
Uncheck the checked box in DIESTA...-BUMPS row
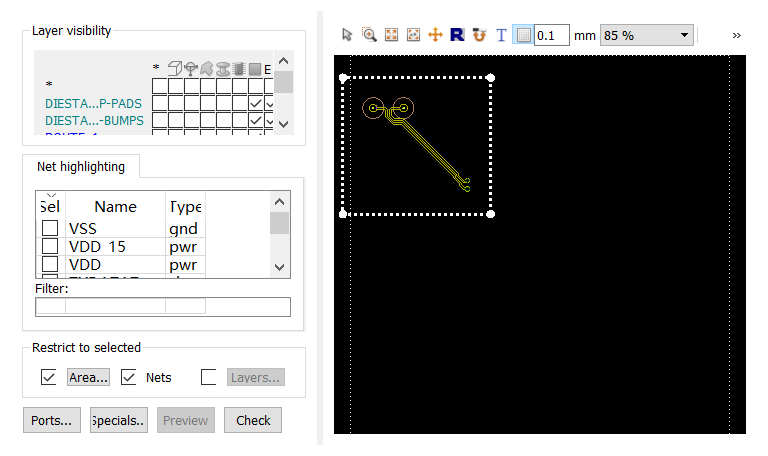point(256,120)
